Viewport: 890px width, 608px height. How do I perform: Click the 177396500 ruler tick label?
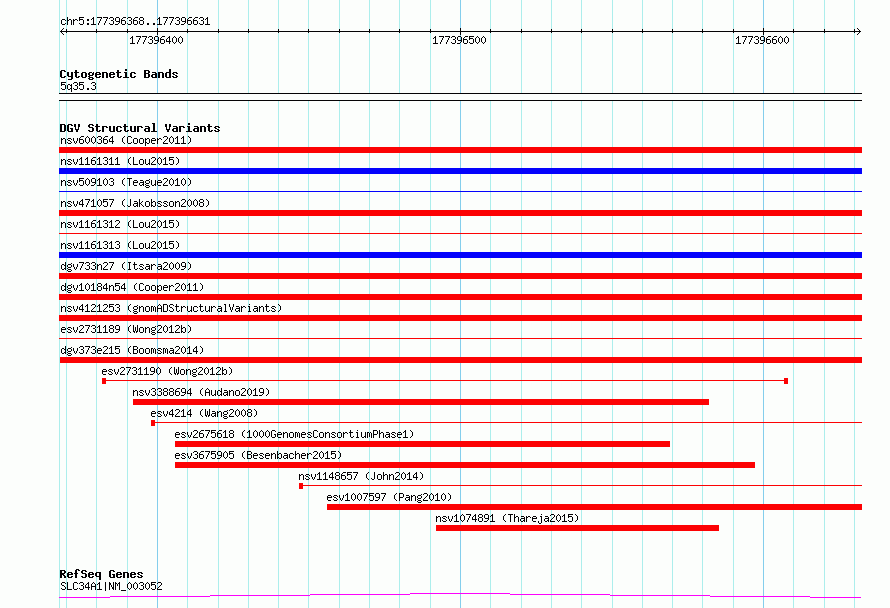[459, 40]
